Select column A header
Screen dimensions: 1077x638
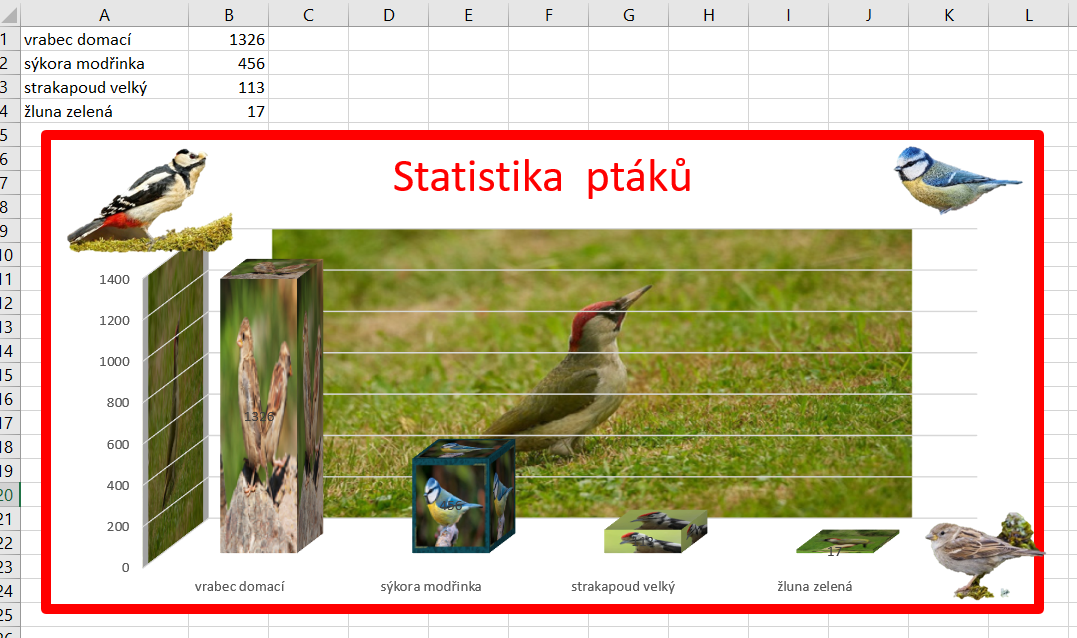click(105, 14)
